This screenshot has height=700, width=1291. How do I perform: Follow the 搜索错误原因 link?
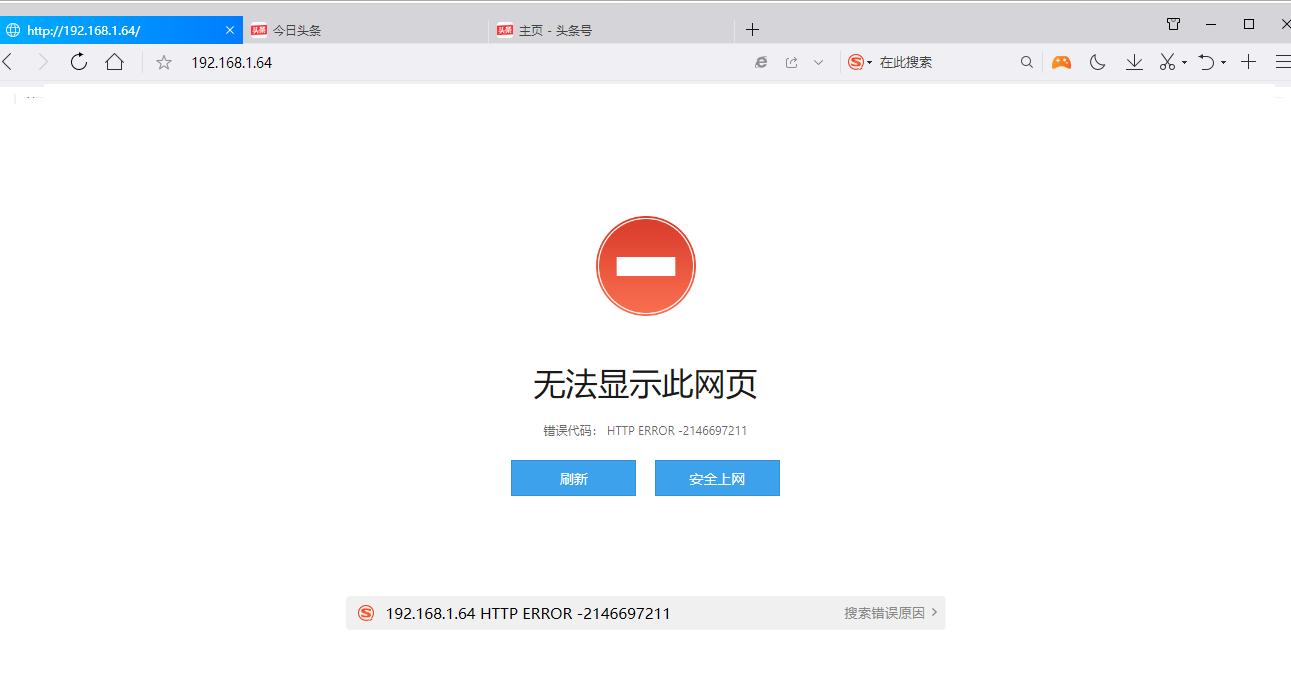pyautogui.click(x=884, y=613)
